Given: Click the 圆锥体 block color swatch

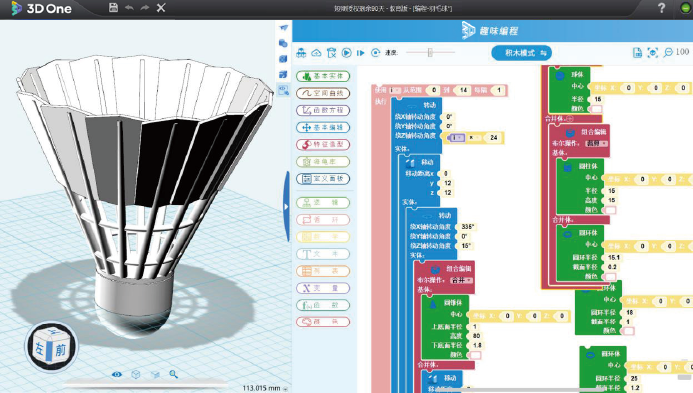Looking at the screenshot, I should pyautogui.click(x=476, y=355).
